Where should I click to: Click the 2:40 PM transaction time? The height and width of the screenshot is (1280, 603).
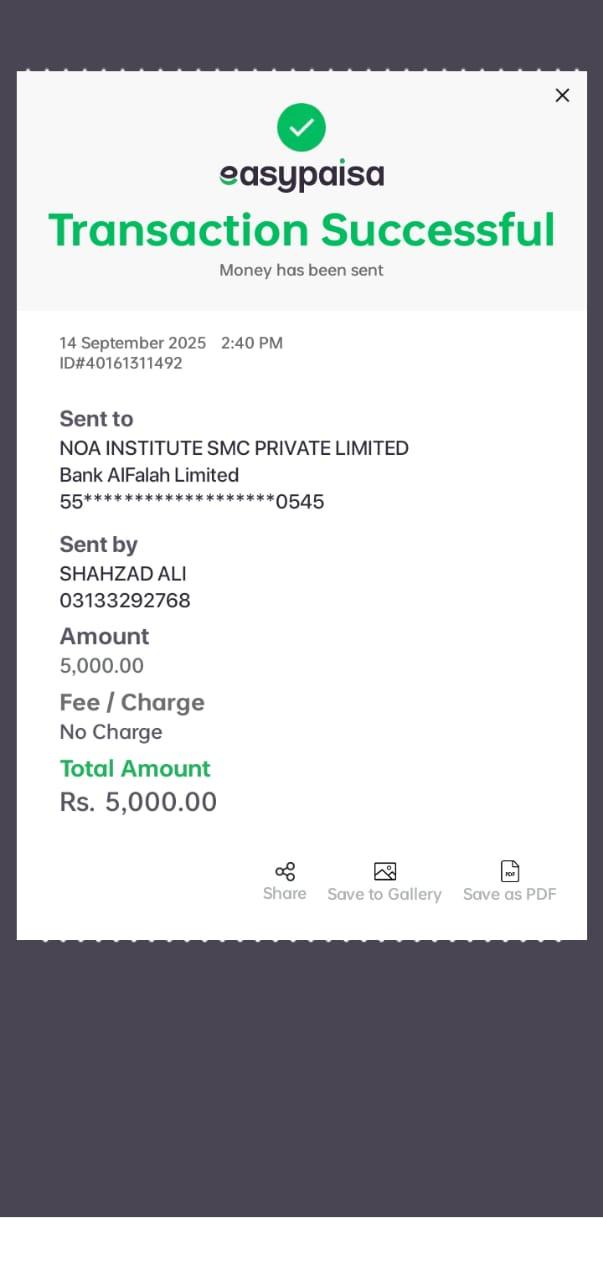[x=252, y=343]
